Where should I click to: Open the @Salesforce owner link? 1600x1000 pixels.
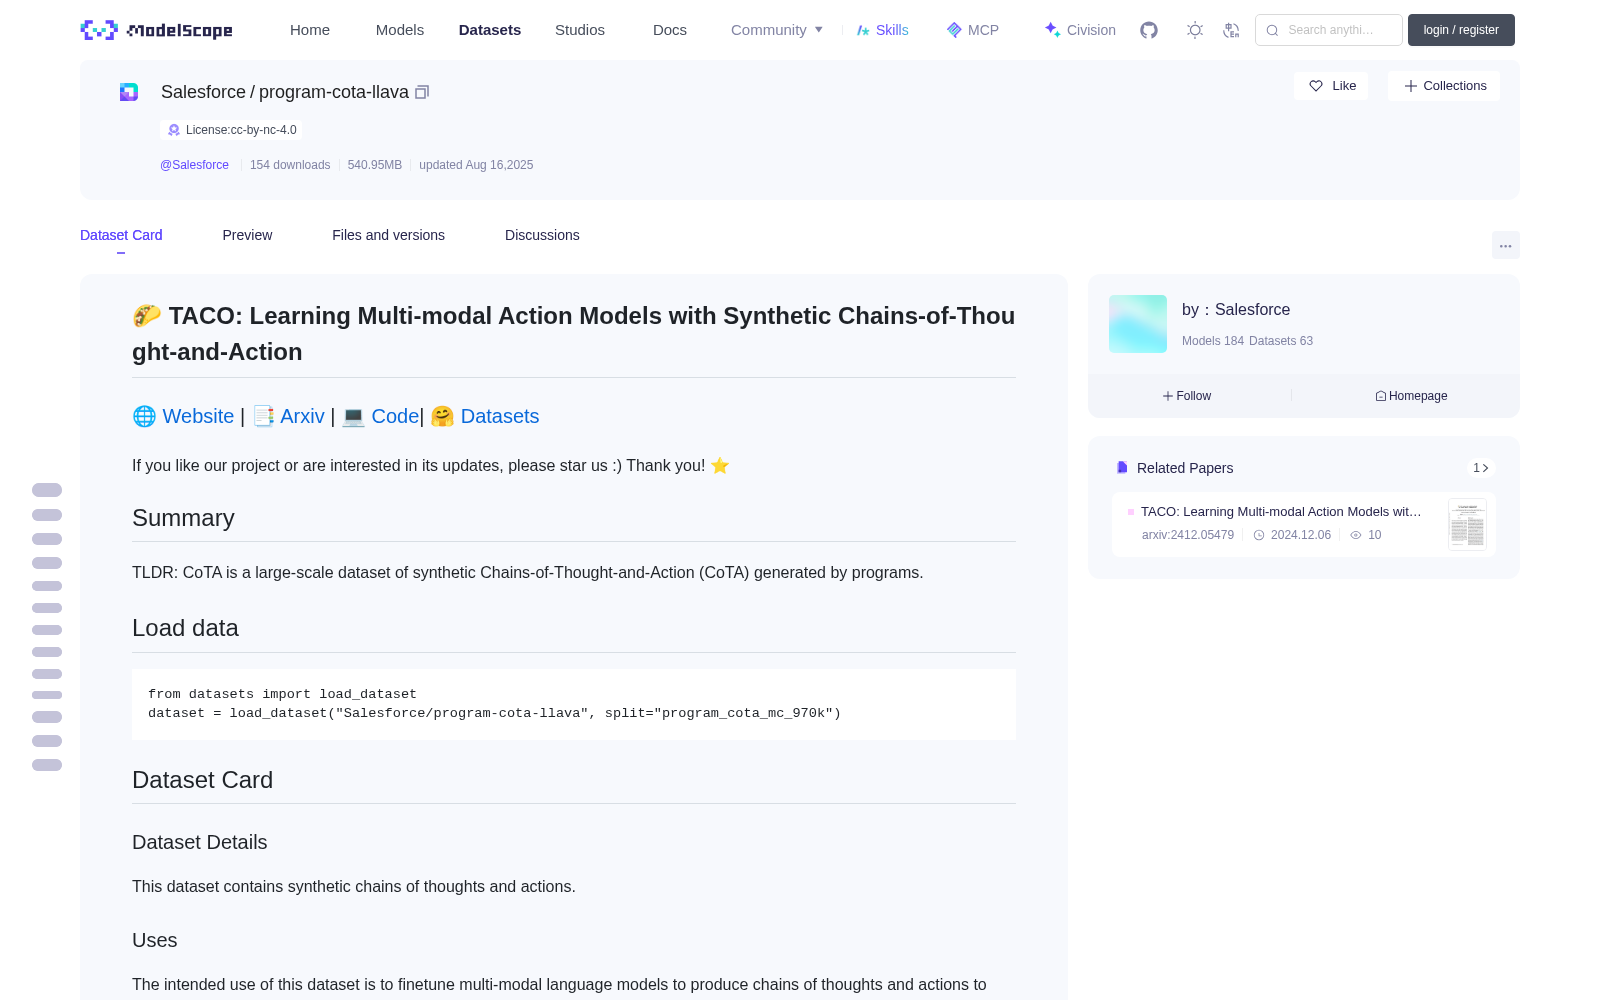[x=194, y=165]
